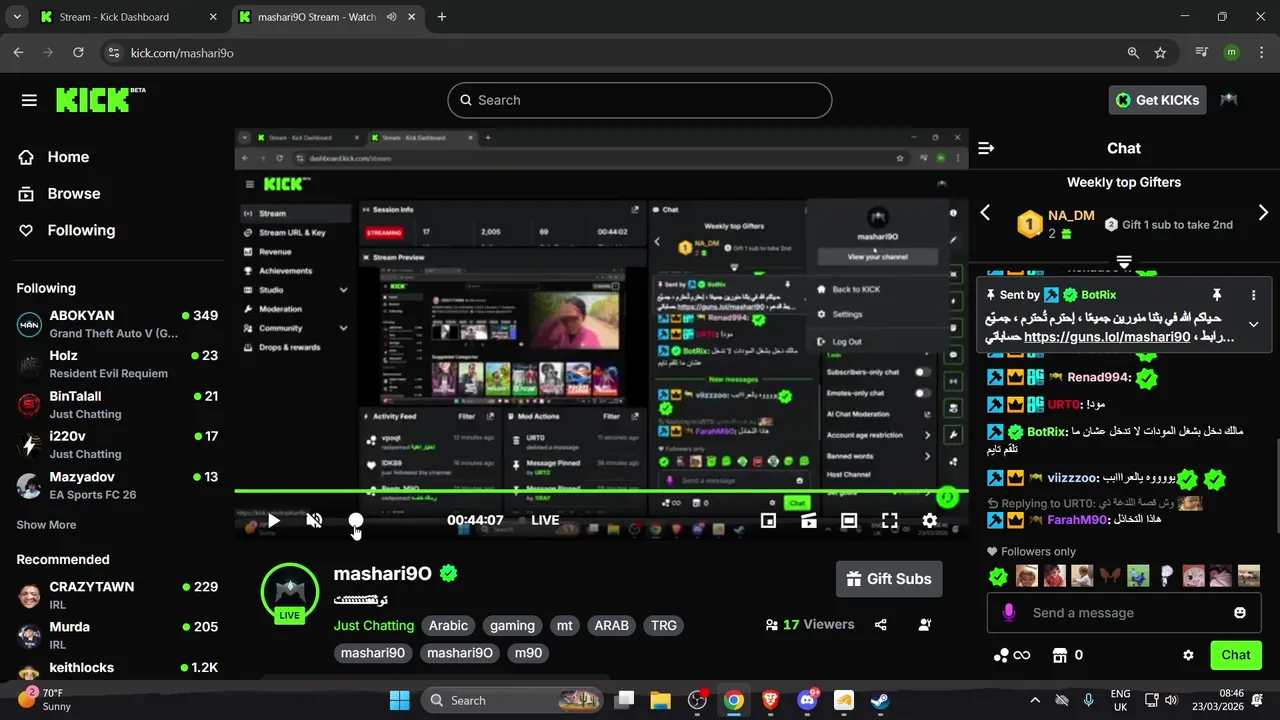
Task: Open Discord from the taskbar
Action: [x=807, y=700]
